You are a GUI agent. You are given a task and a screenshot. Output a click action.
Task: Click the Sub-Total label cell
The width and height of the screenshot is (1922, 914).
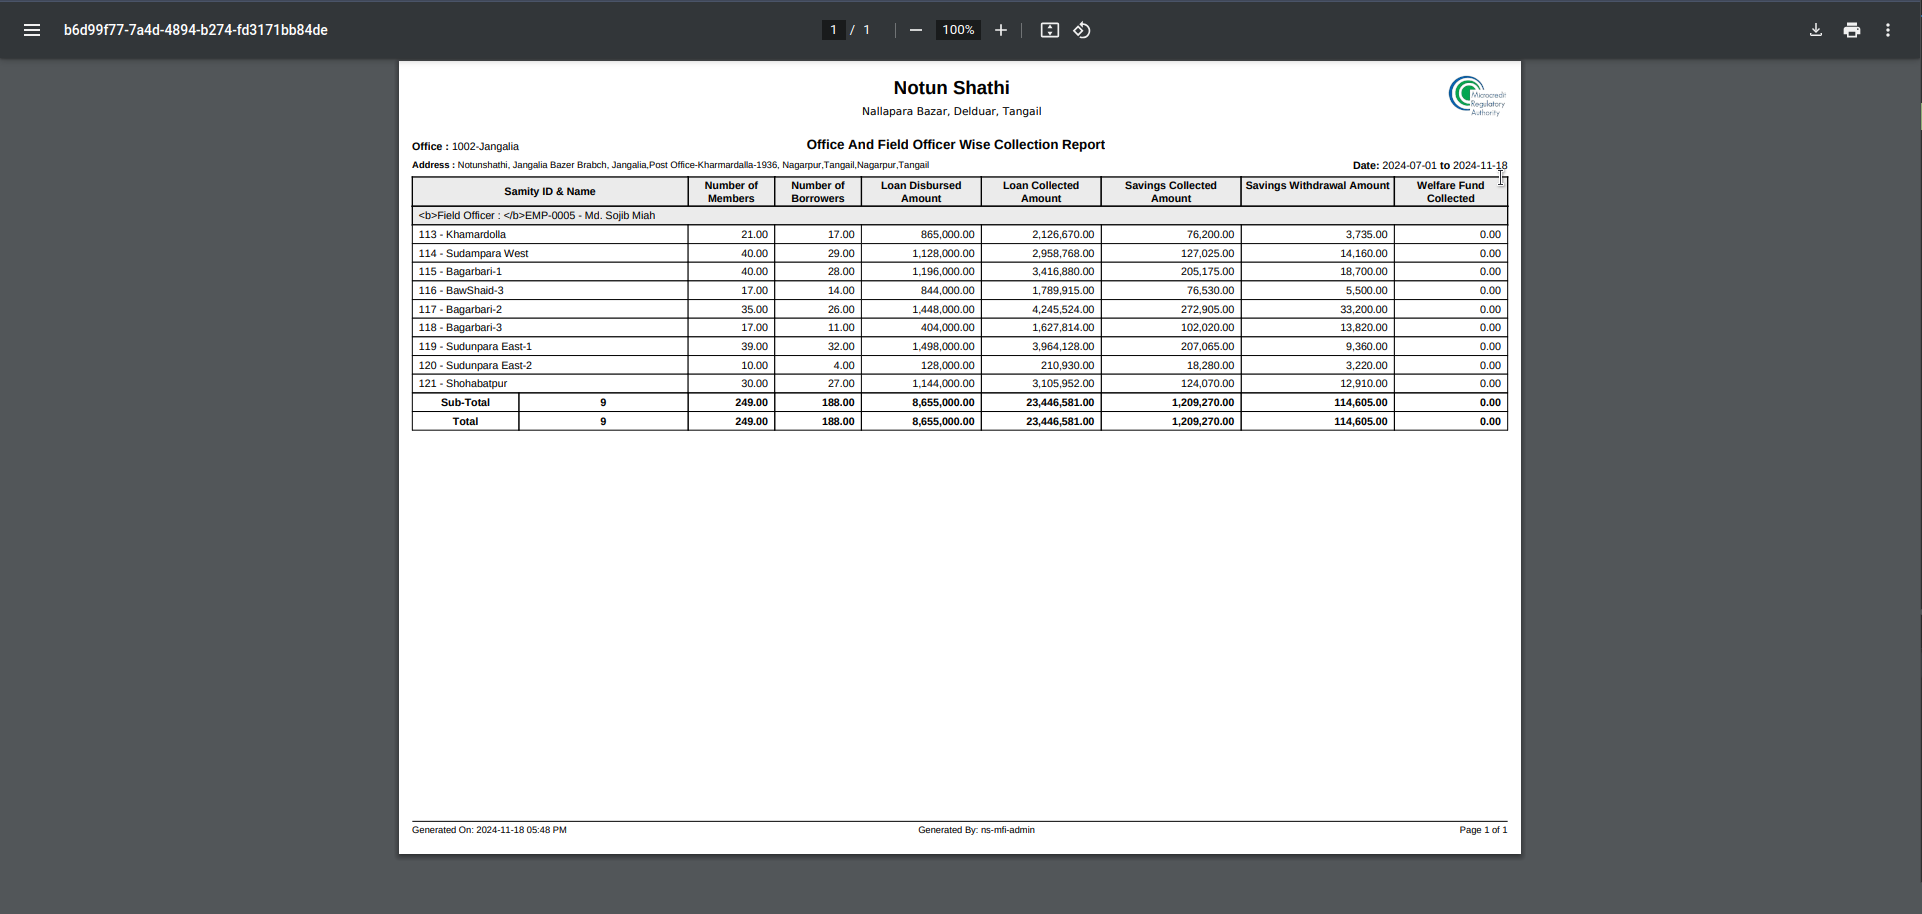click(465, 403)
